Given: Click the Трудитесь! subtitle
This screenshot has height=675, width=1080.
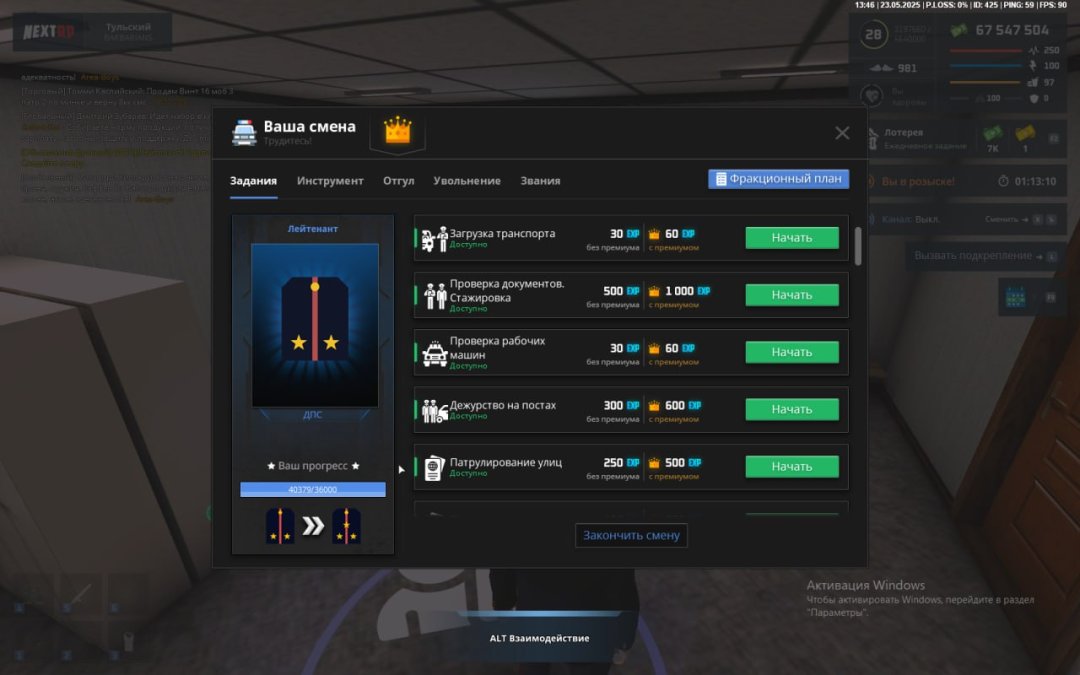Looking at the screenshot, I should pos(287,141).
